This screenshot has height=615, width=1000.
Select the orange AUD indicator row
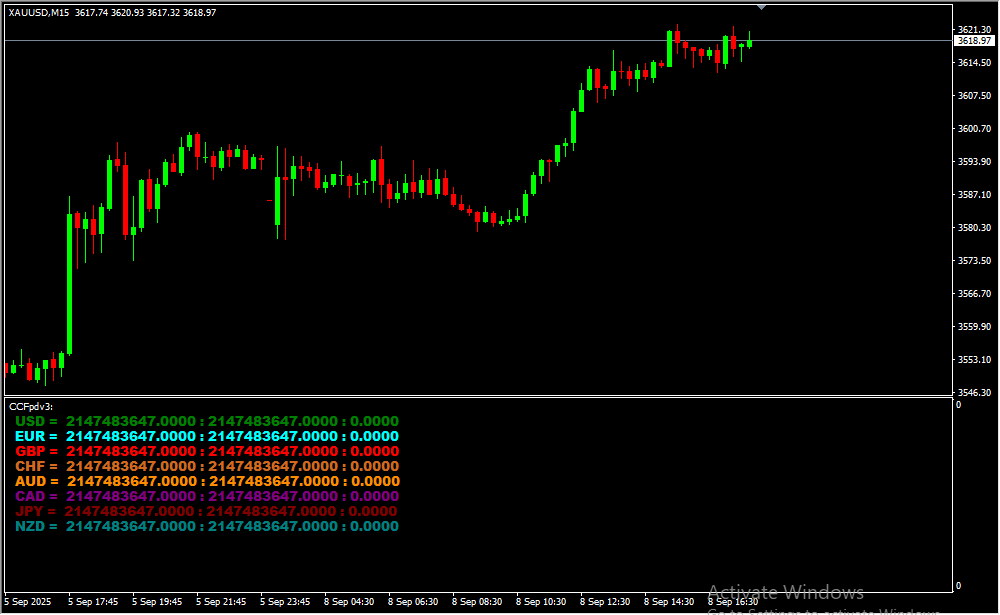(206, 481)
